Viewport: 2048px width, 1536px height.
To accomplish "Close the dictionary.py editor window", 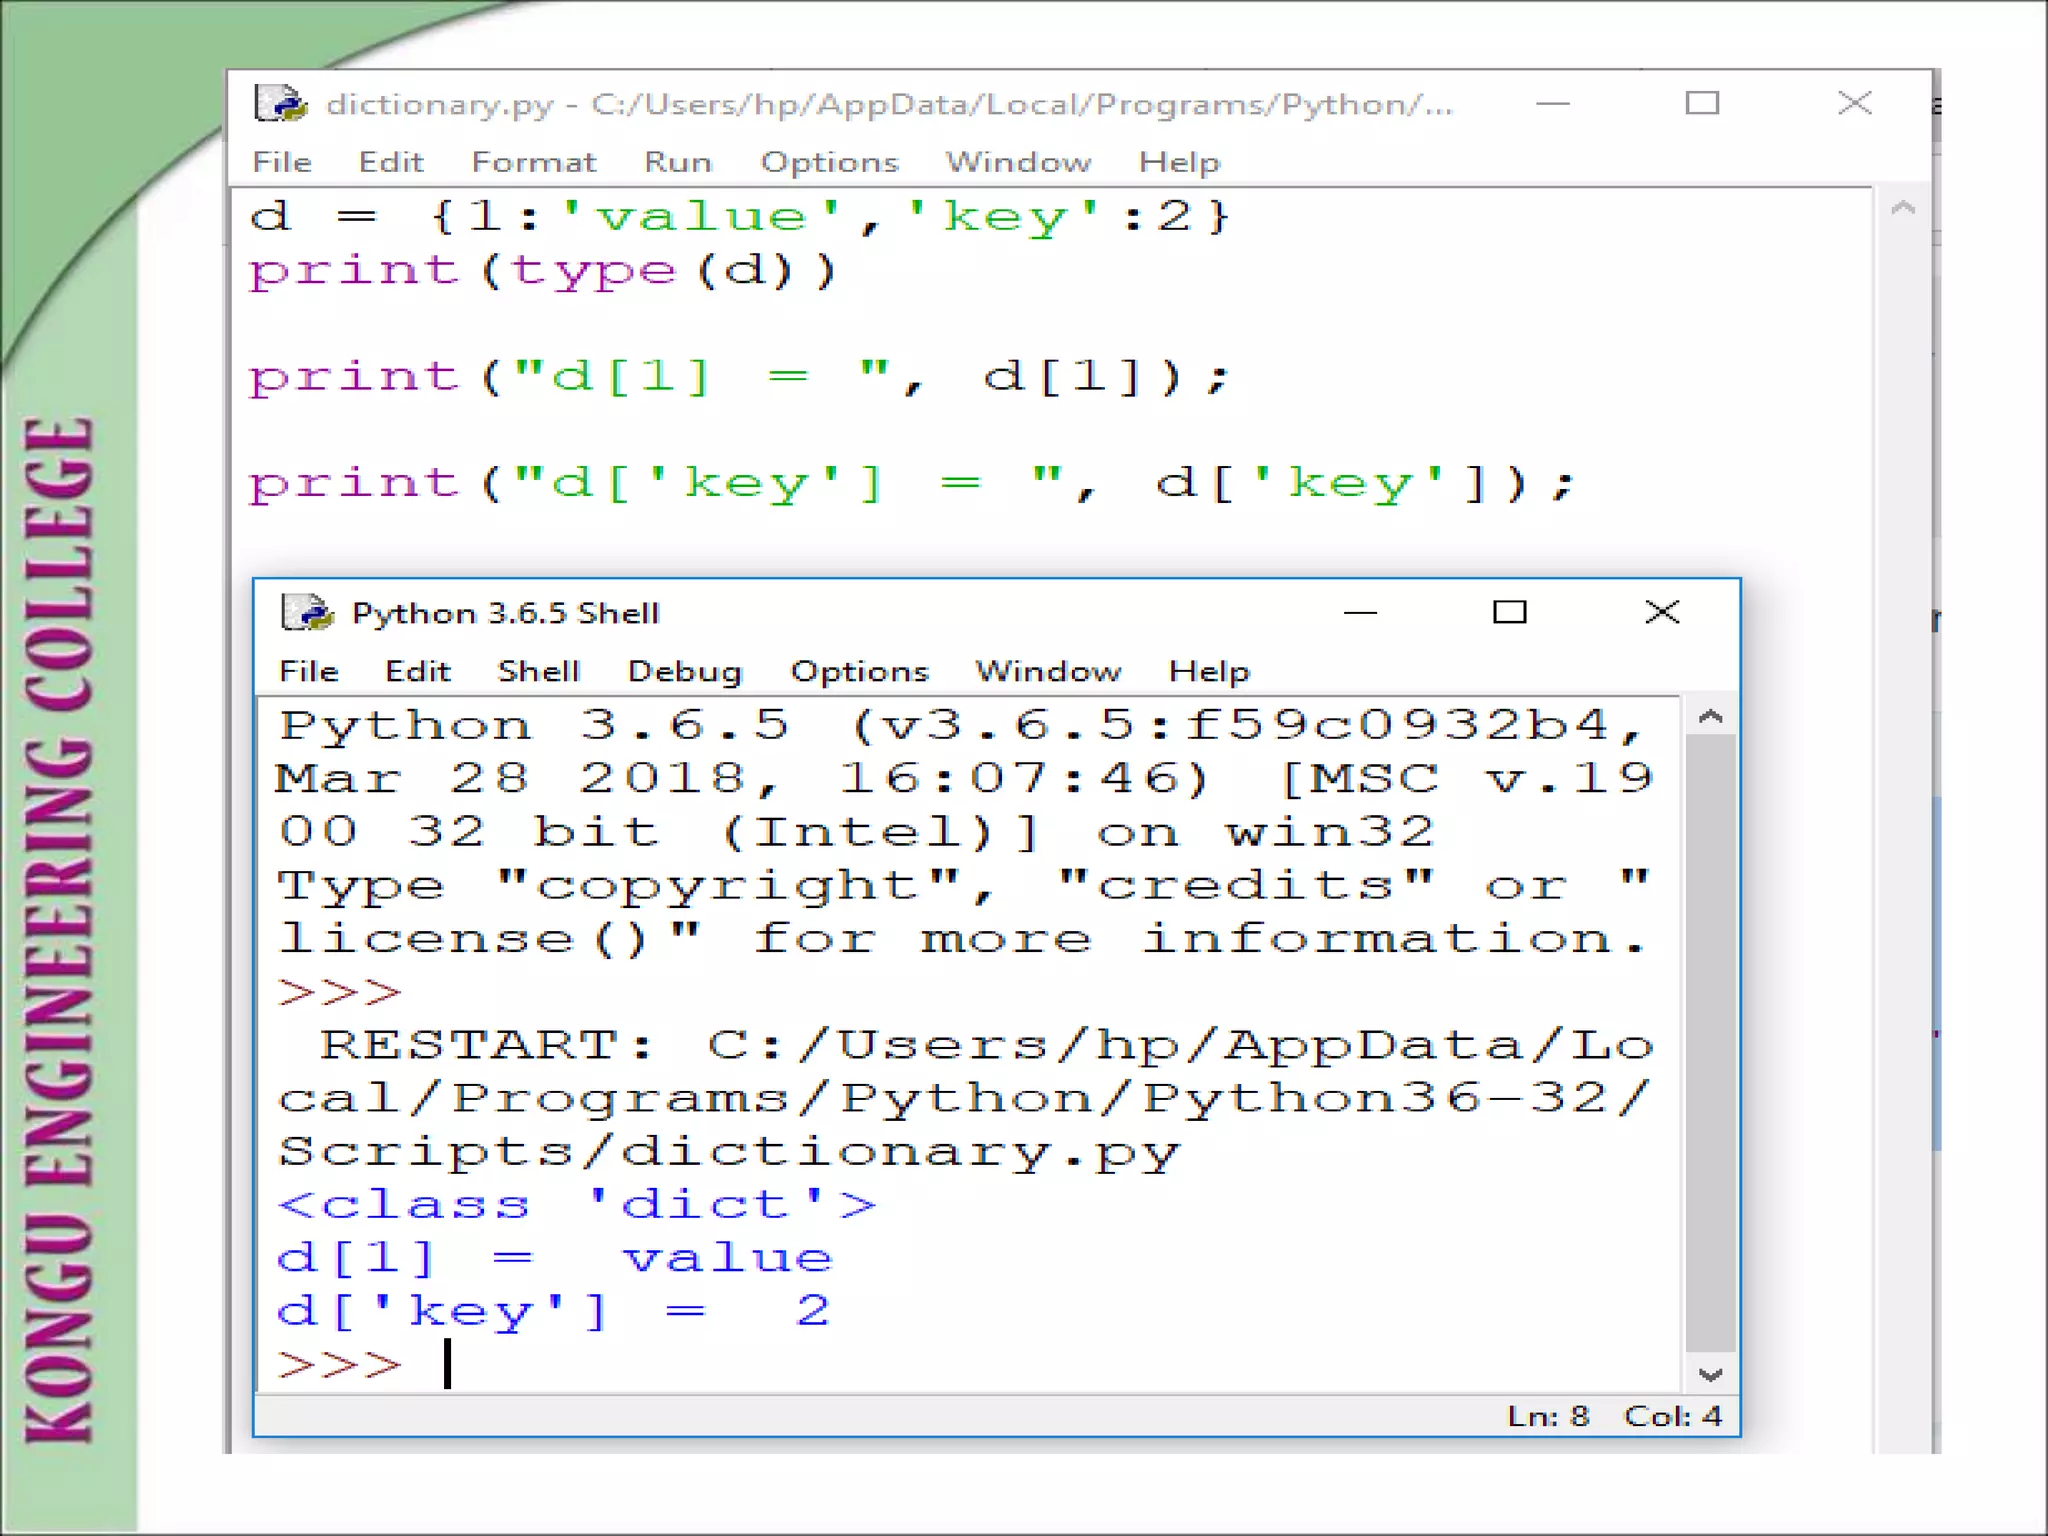I will click(x=1855, y=103).
